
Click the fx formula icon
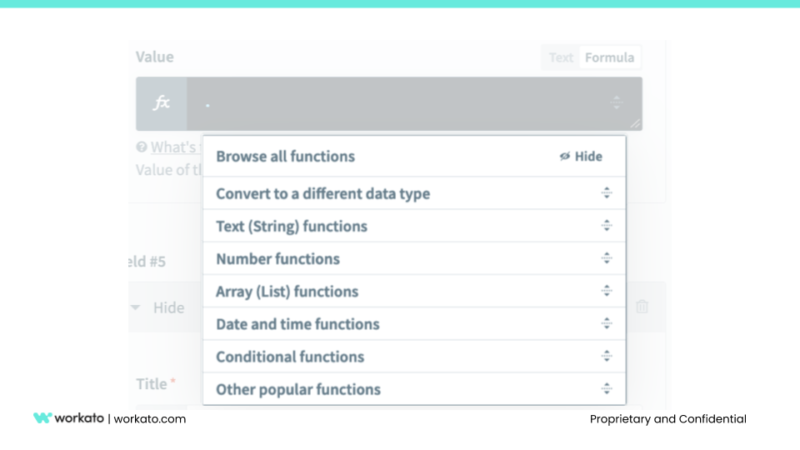[161, 103]
